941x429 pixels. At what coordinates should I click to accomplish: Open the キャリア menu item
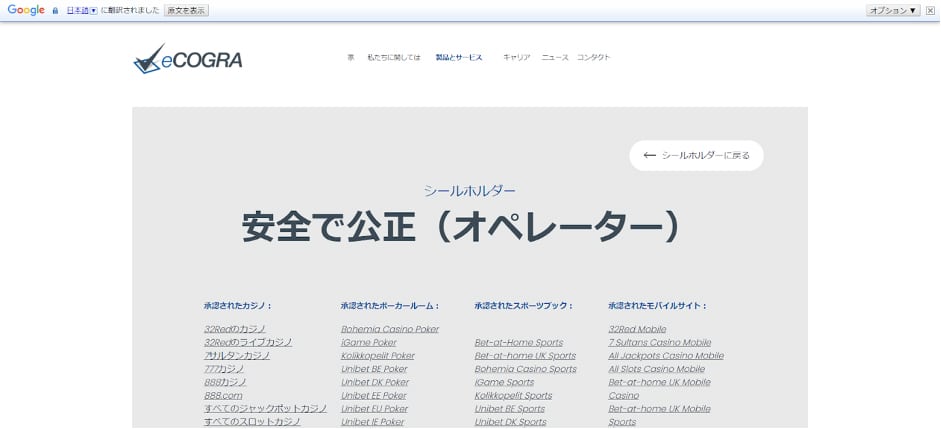click(517, 58)
